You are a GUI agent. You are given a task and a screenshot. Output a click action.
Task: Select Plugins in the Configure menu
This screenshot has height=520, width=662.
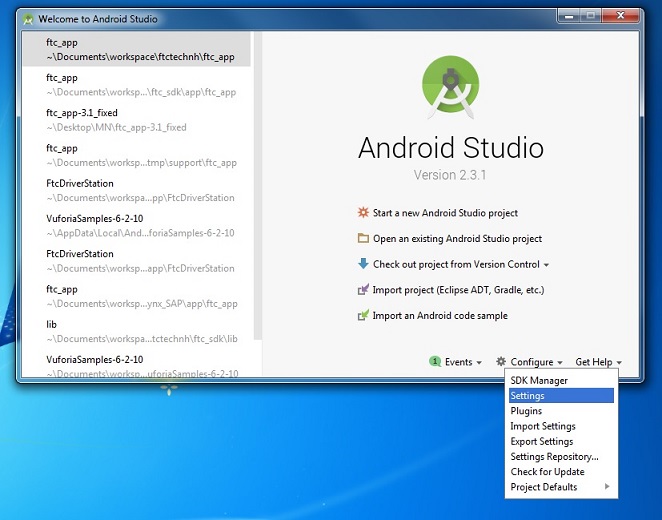tap(526, 411)
